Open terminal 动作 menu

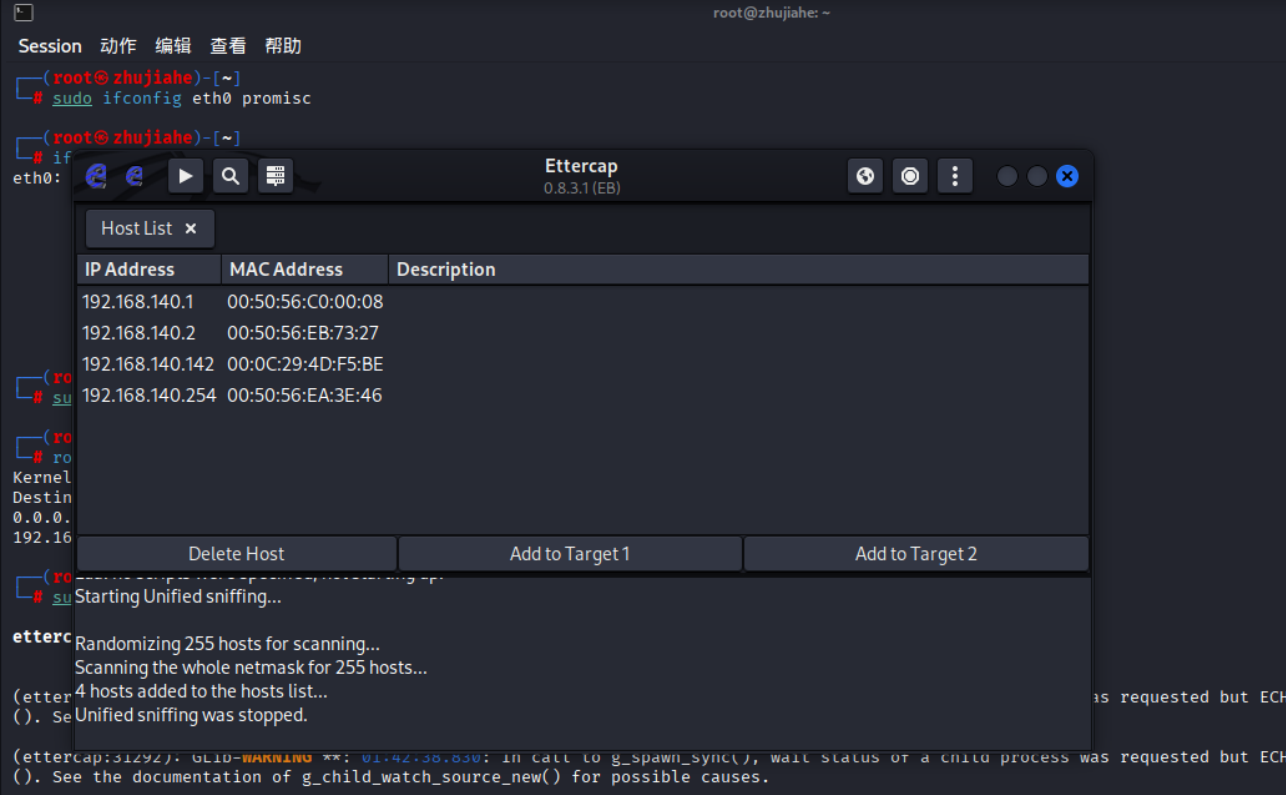point(118,46)
